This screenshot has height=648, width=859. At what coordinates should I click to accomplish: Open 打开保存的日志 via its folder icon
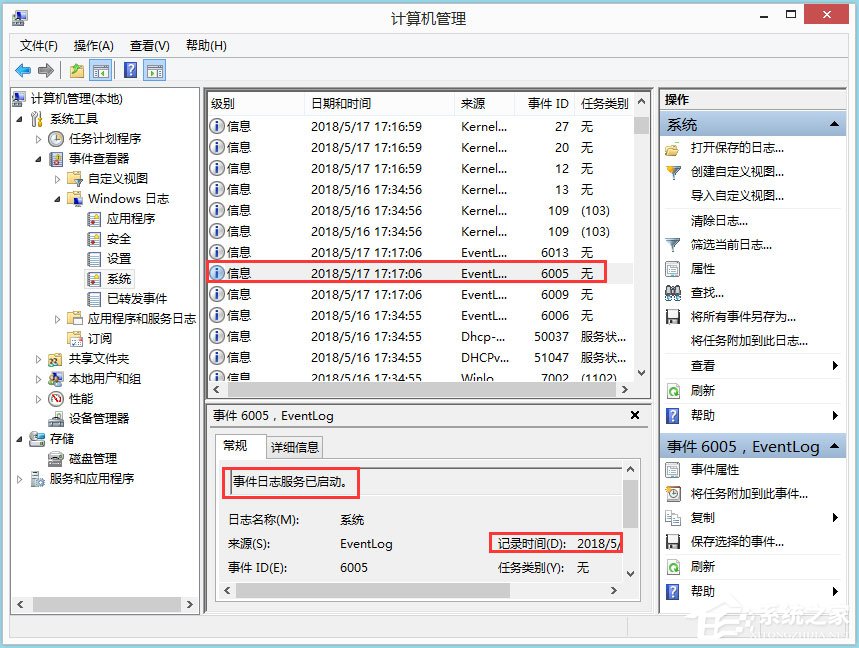[x=673, y=149]
